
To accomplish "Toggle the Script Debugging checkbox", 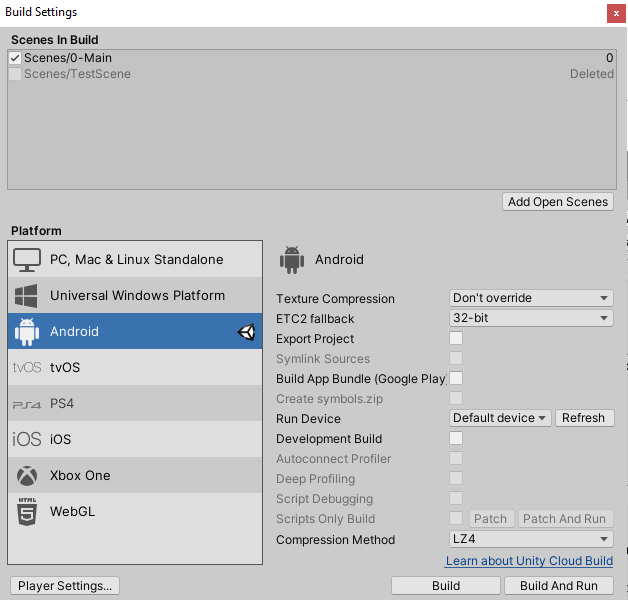I will 456,499.
